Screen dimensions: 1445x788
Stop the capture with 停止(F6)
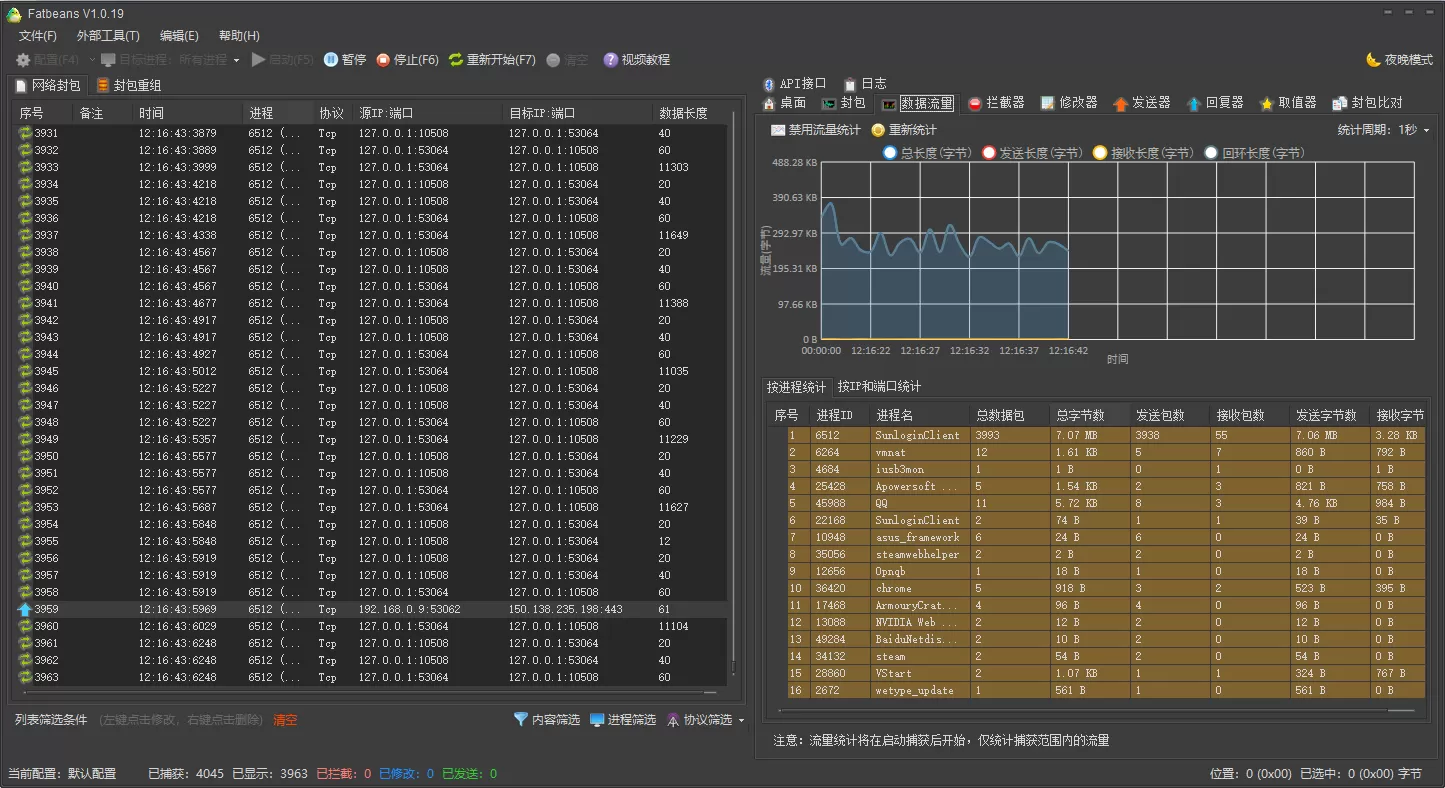point(407,59)
